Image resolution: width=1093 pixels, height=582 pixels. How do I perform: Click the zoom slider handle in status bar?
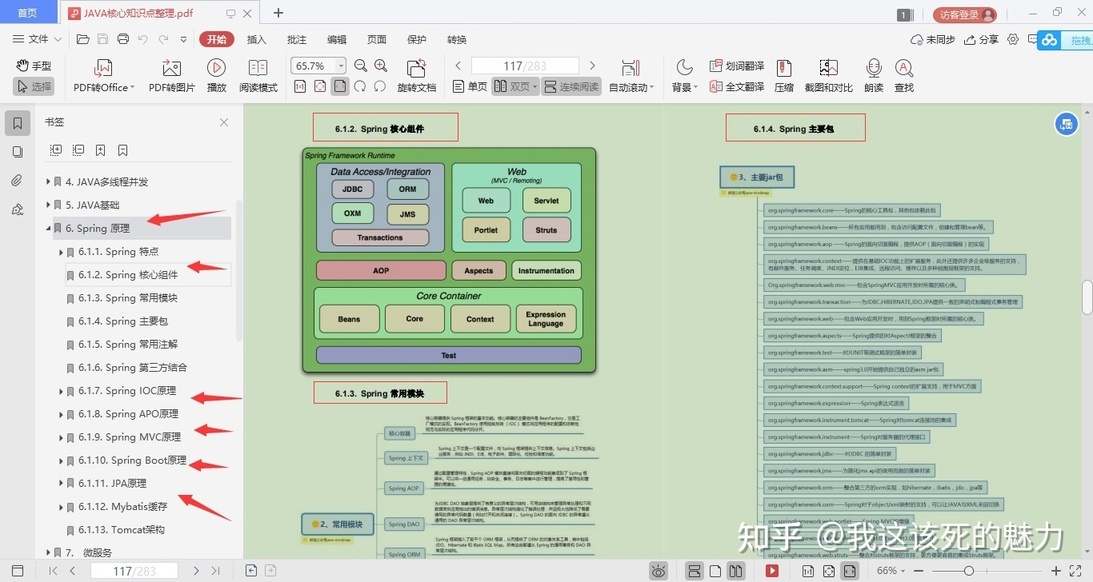point(968,571)
